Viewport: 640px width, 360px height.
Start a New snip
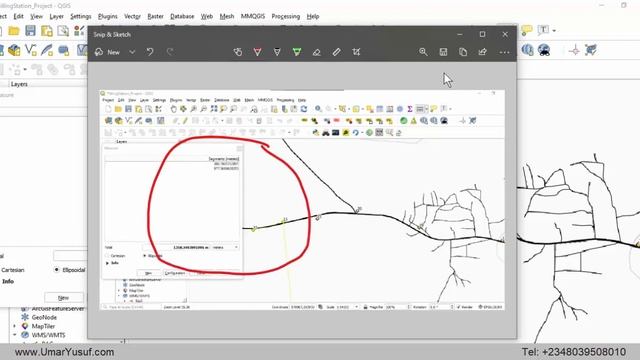coord(108,52)
